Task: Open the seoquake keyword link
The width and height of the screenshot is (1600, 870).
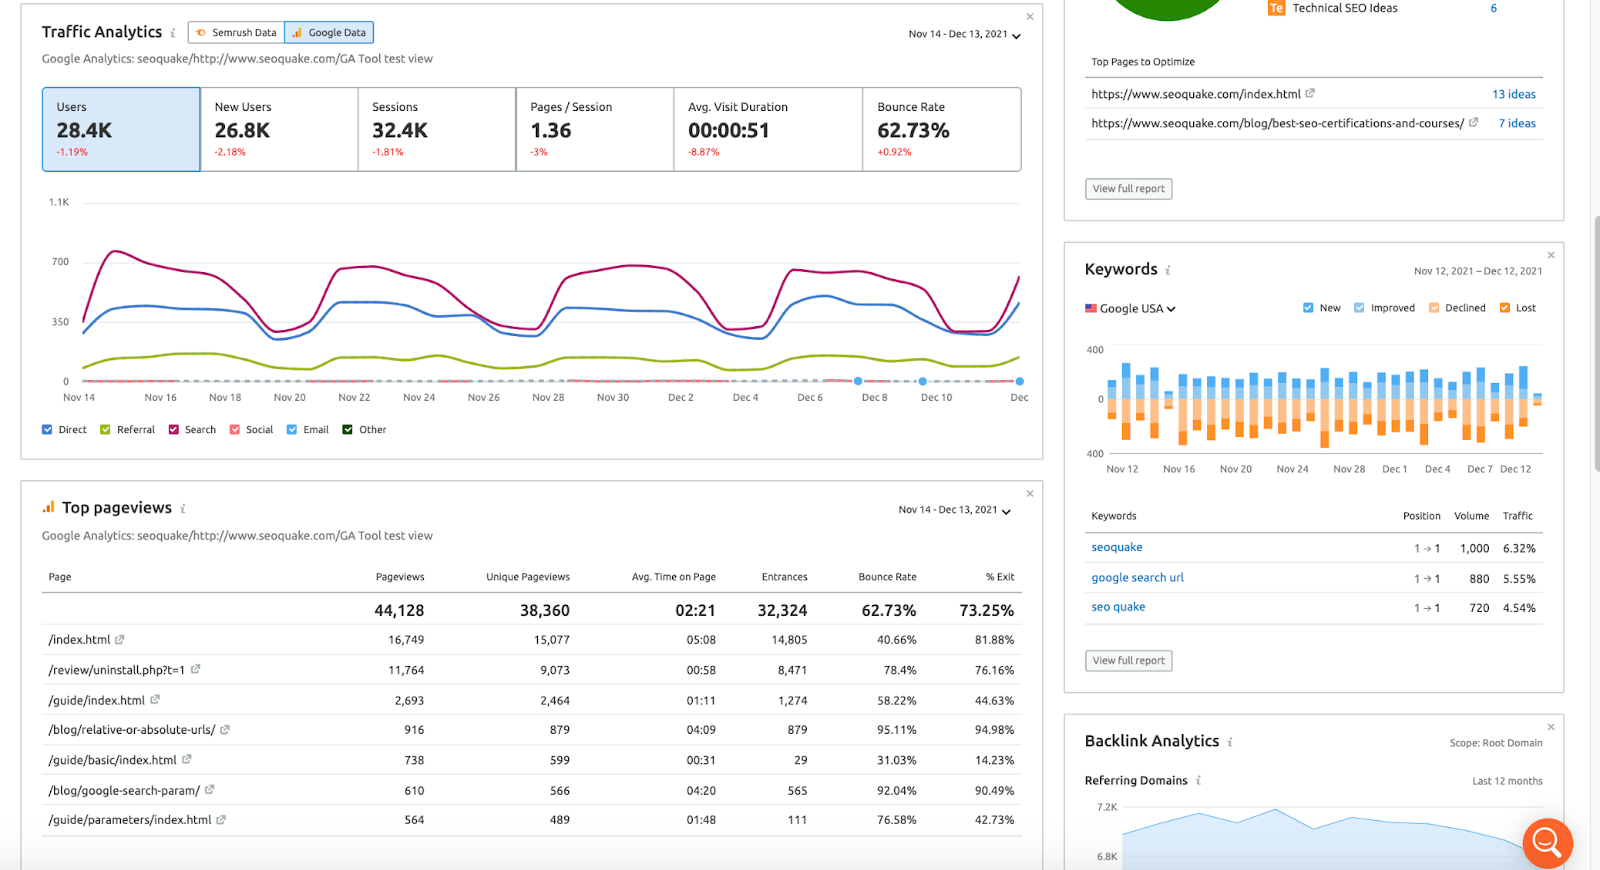Action: click(x=1116, y=548)
